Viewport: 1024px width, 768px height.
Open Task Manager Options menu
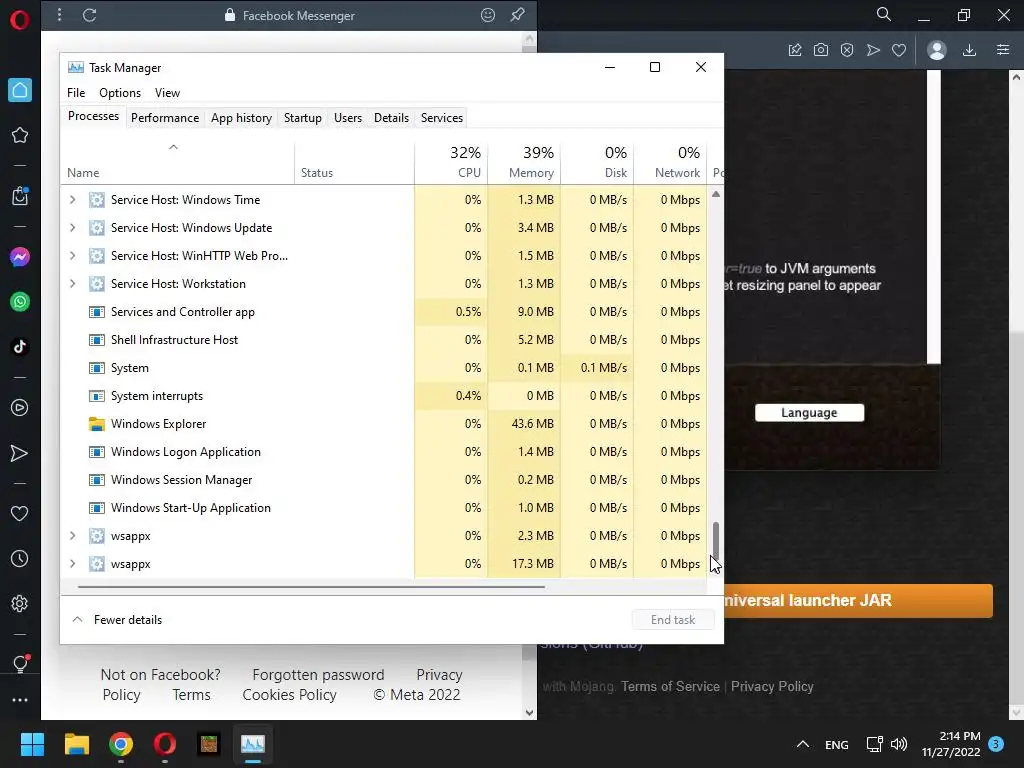point(120,93)
